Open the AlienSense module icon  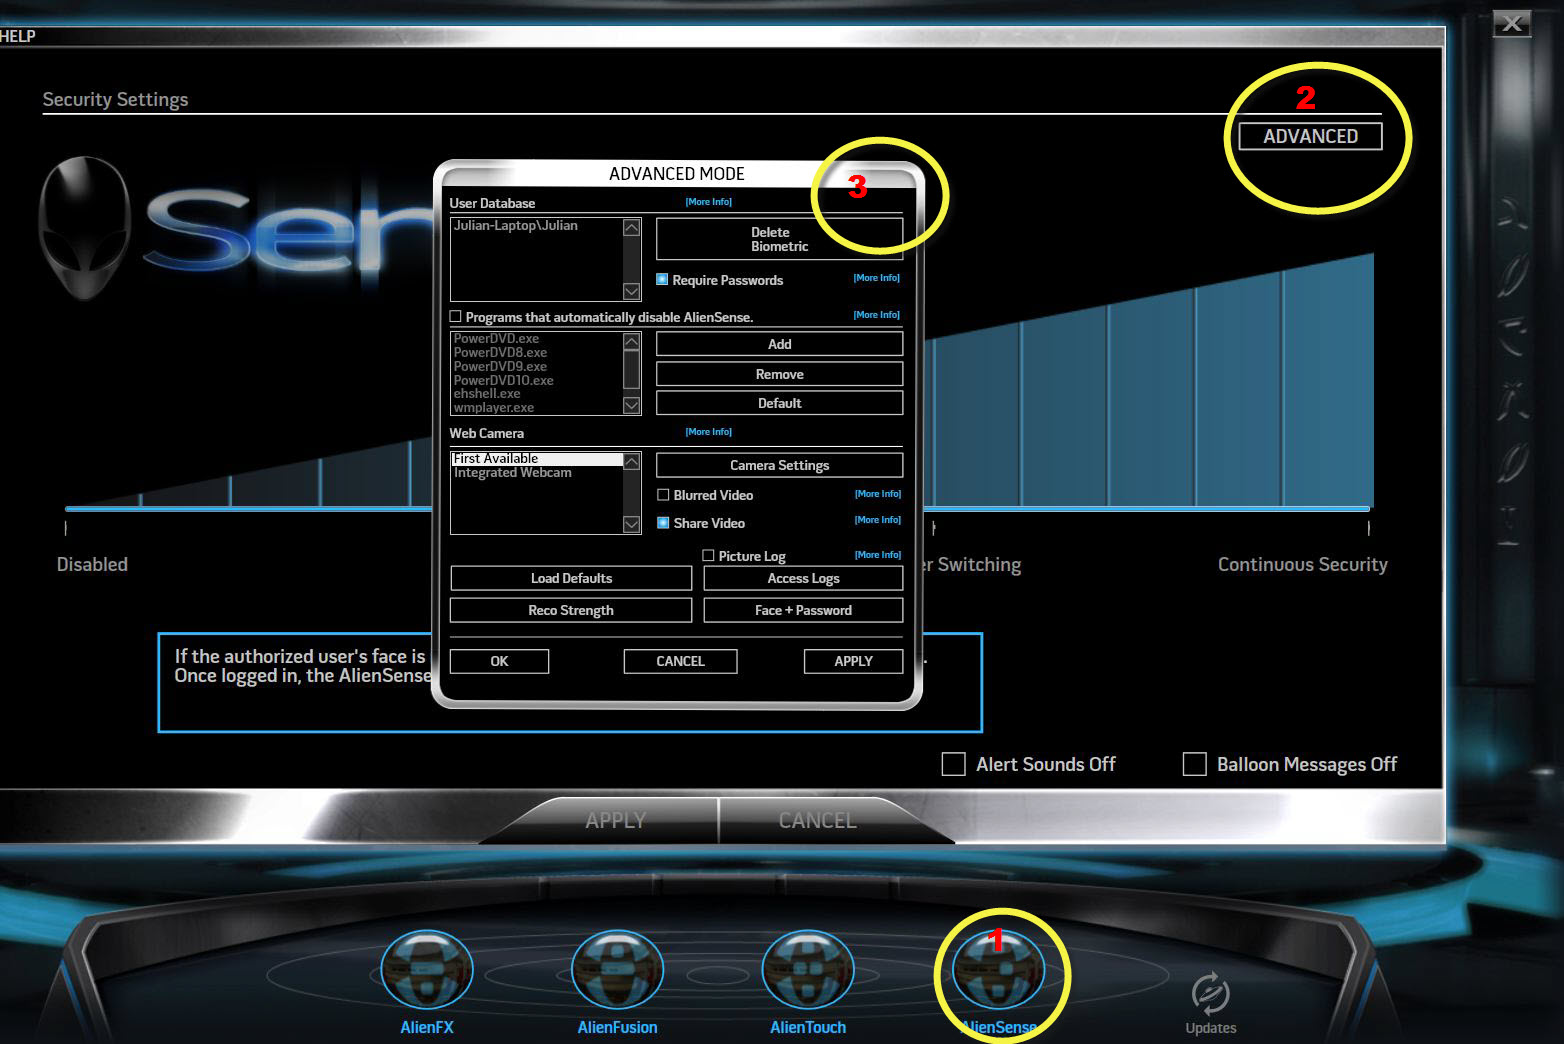click(998, 970)
